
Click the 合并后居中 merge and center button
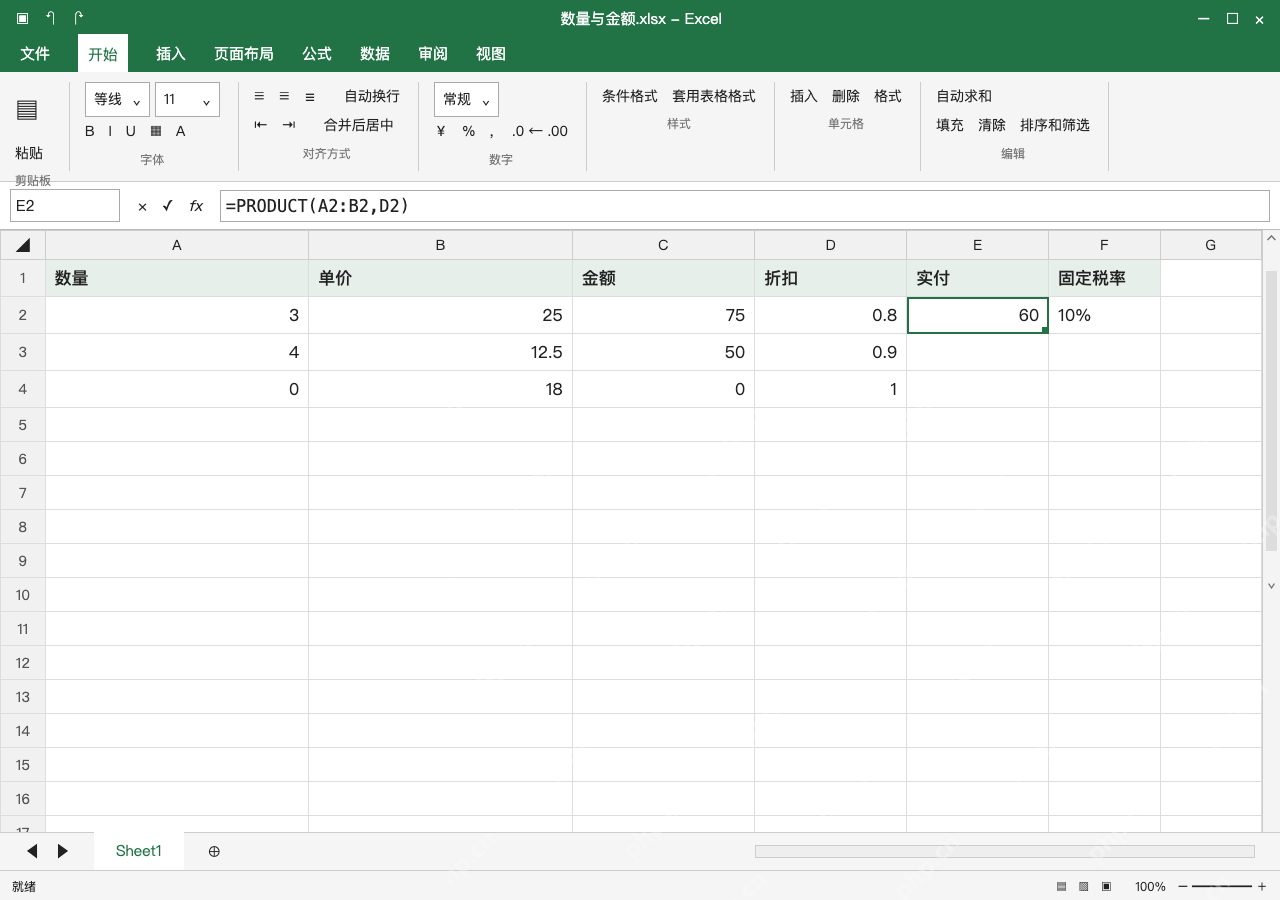tap(359, 125)
